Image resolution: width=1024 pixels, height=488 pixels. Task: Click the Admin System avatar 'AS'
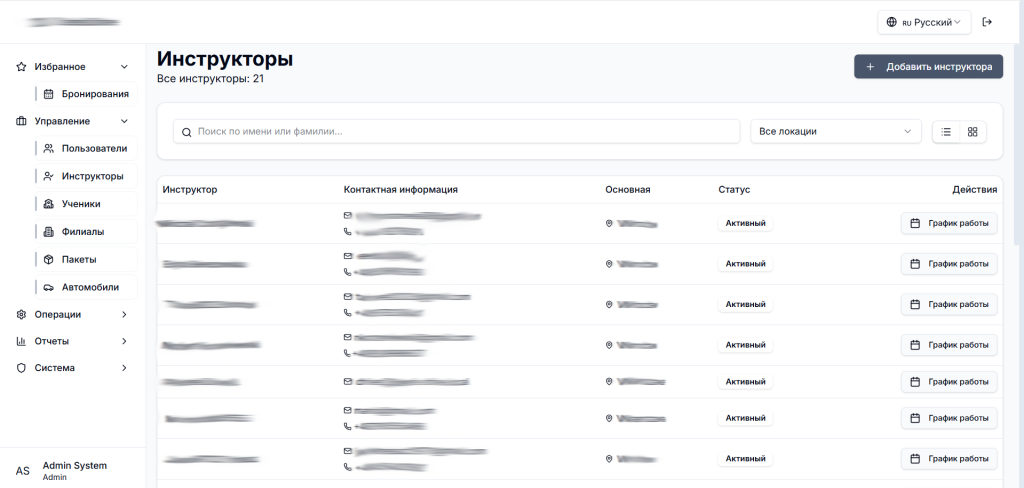(22, 471)
